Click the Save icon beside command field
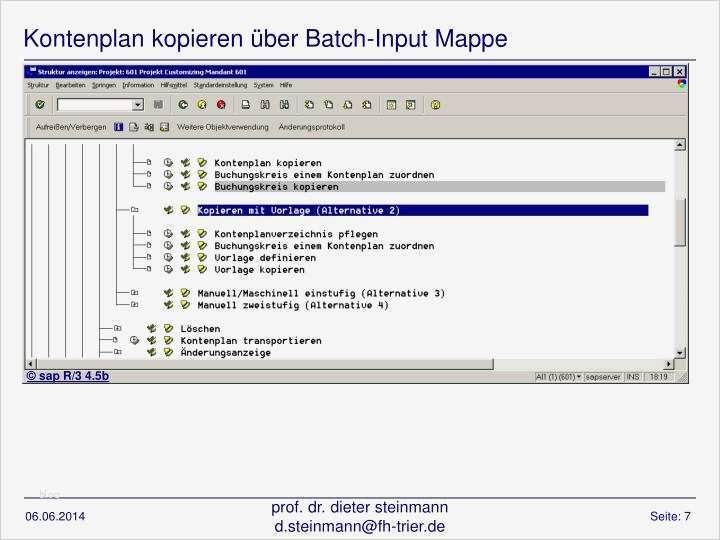The height and width of the screenshot is (540, 720). click(158, 105)
